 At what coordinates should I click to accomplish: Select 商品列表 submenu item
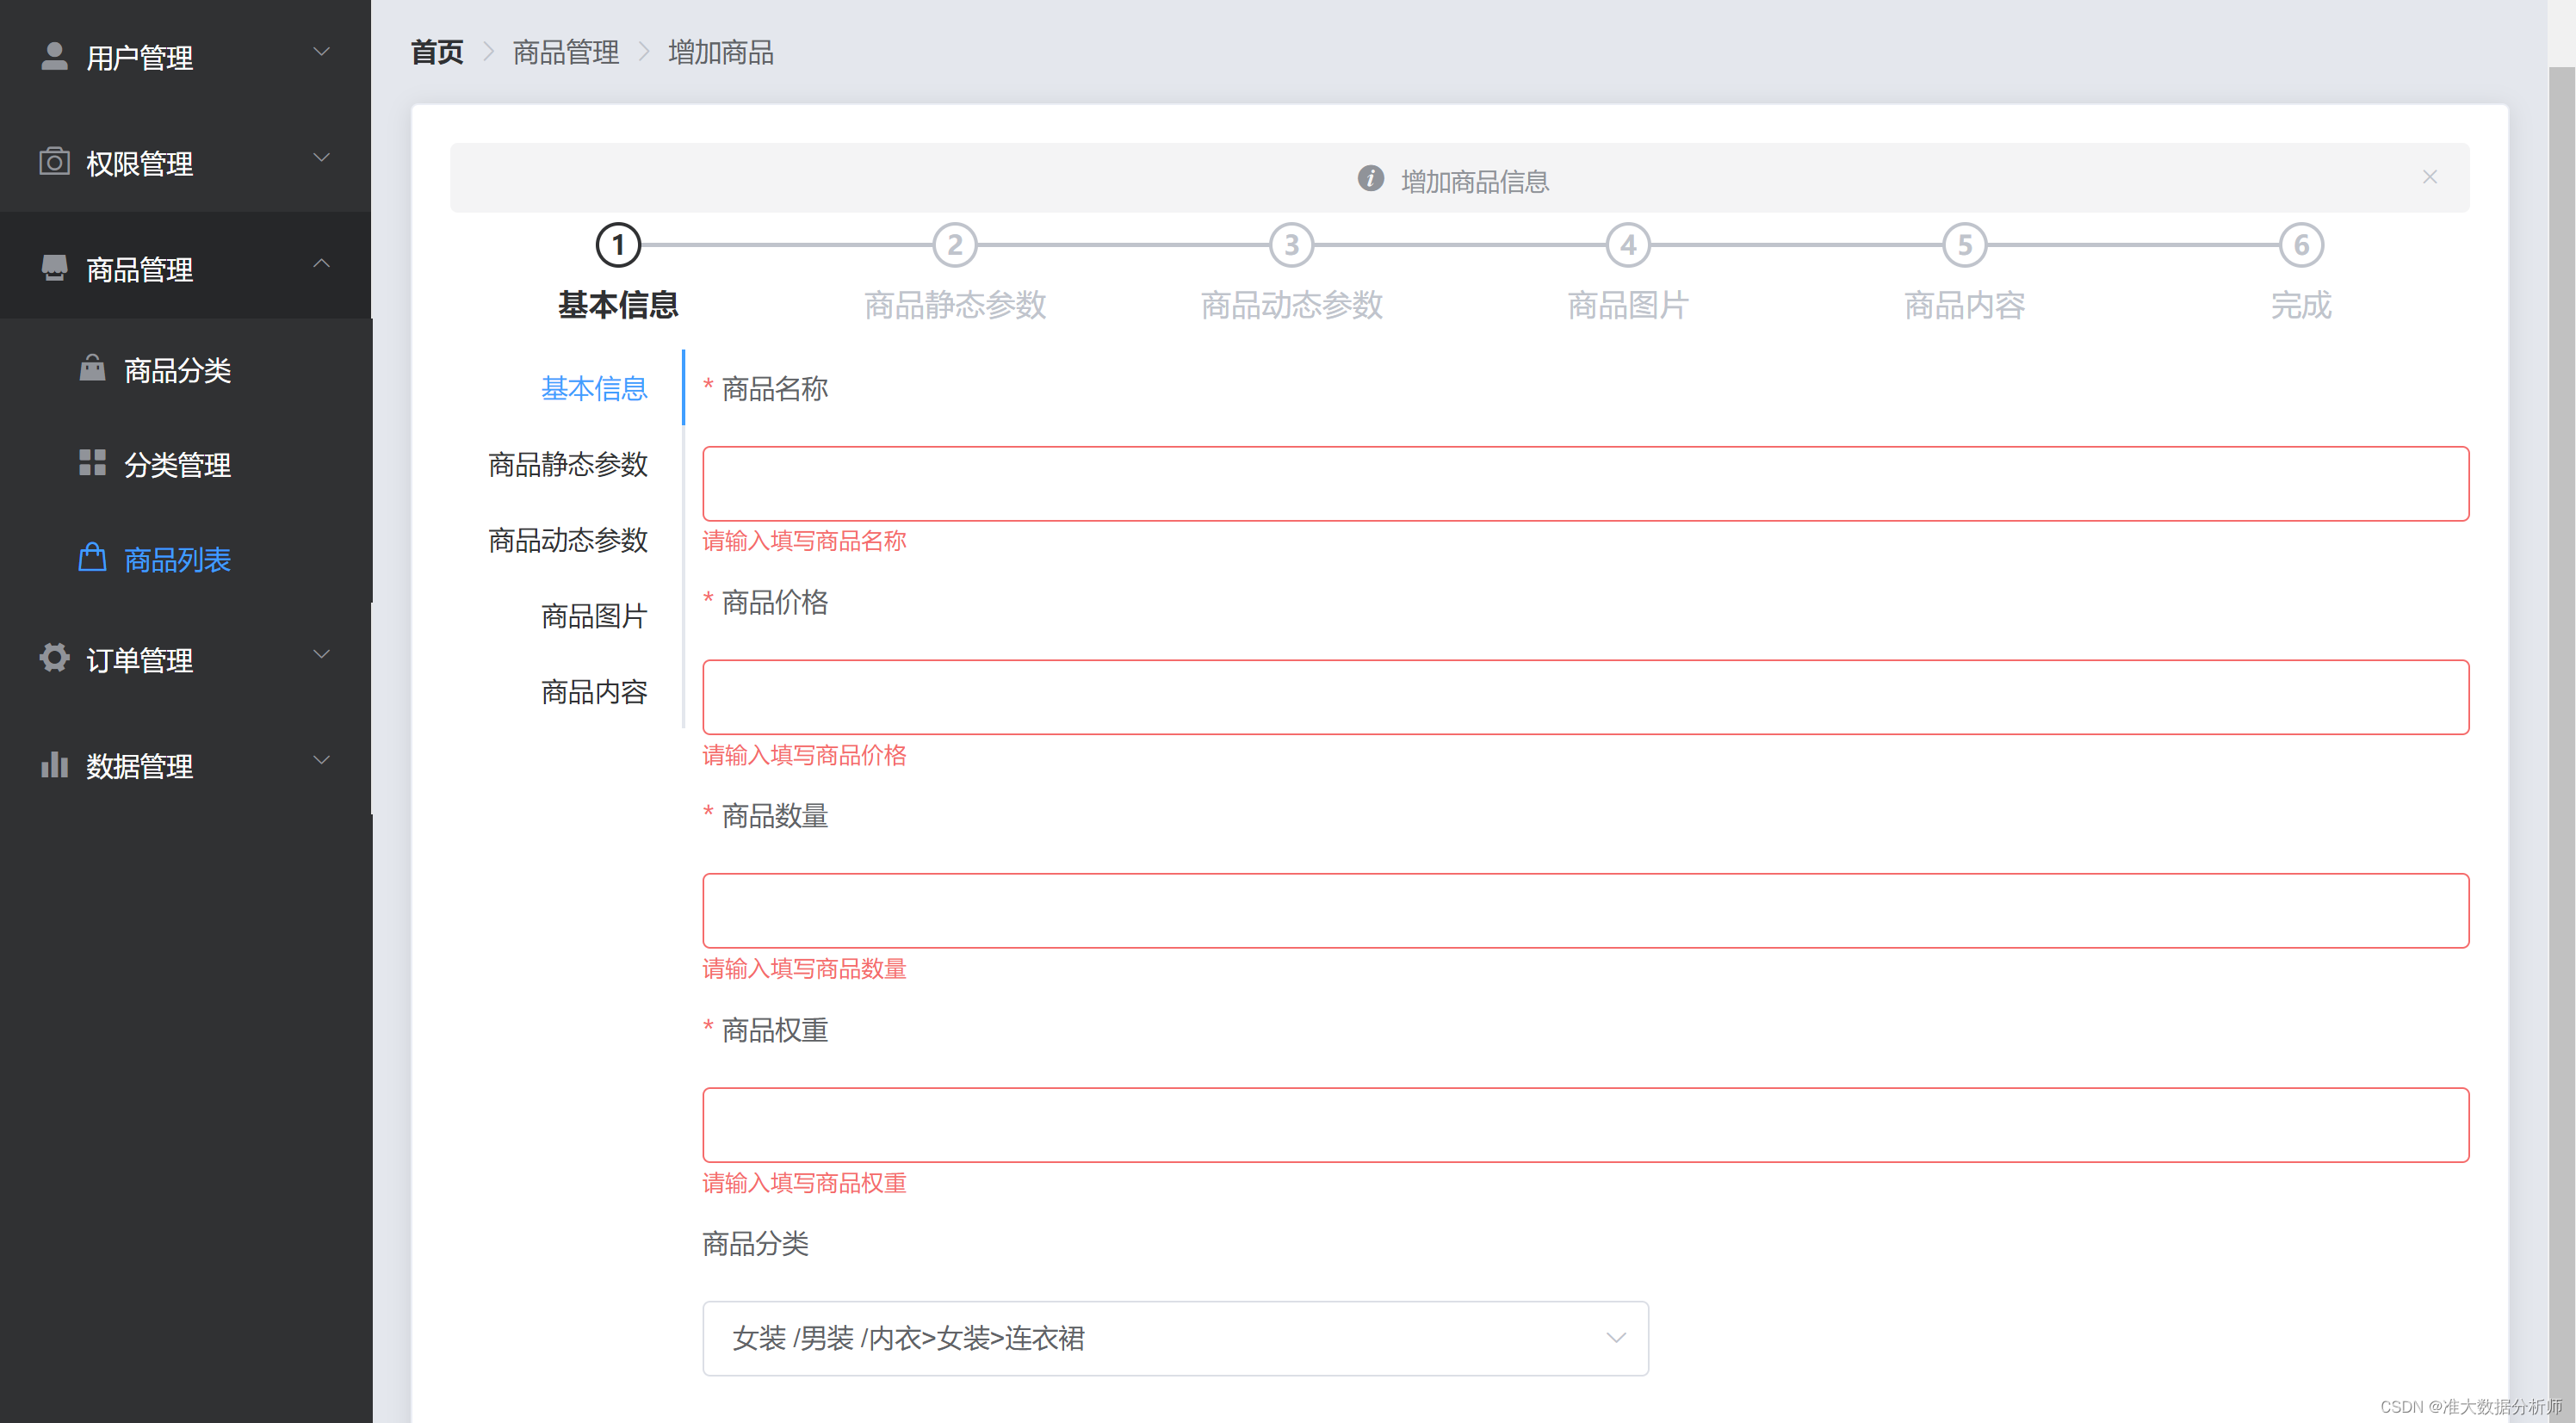pos(185,559)
